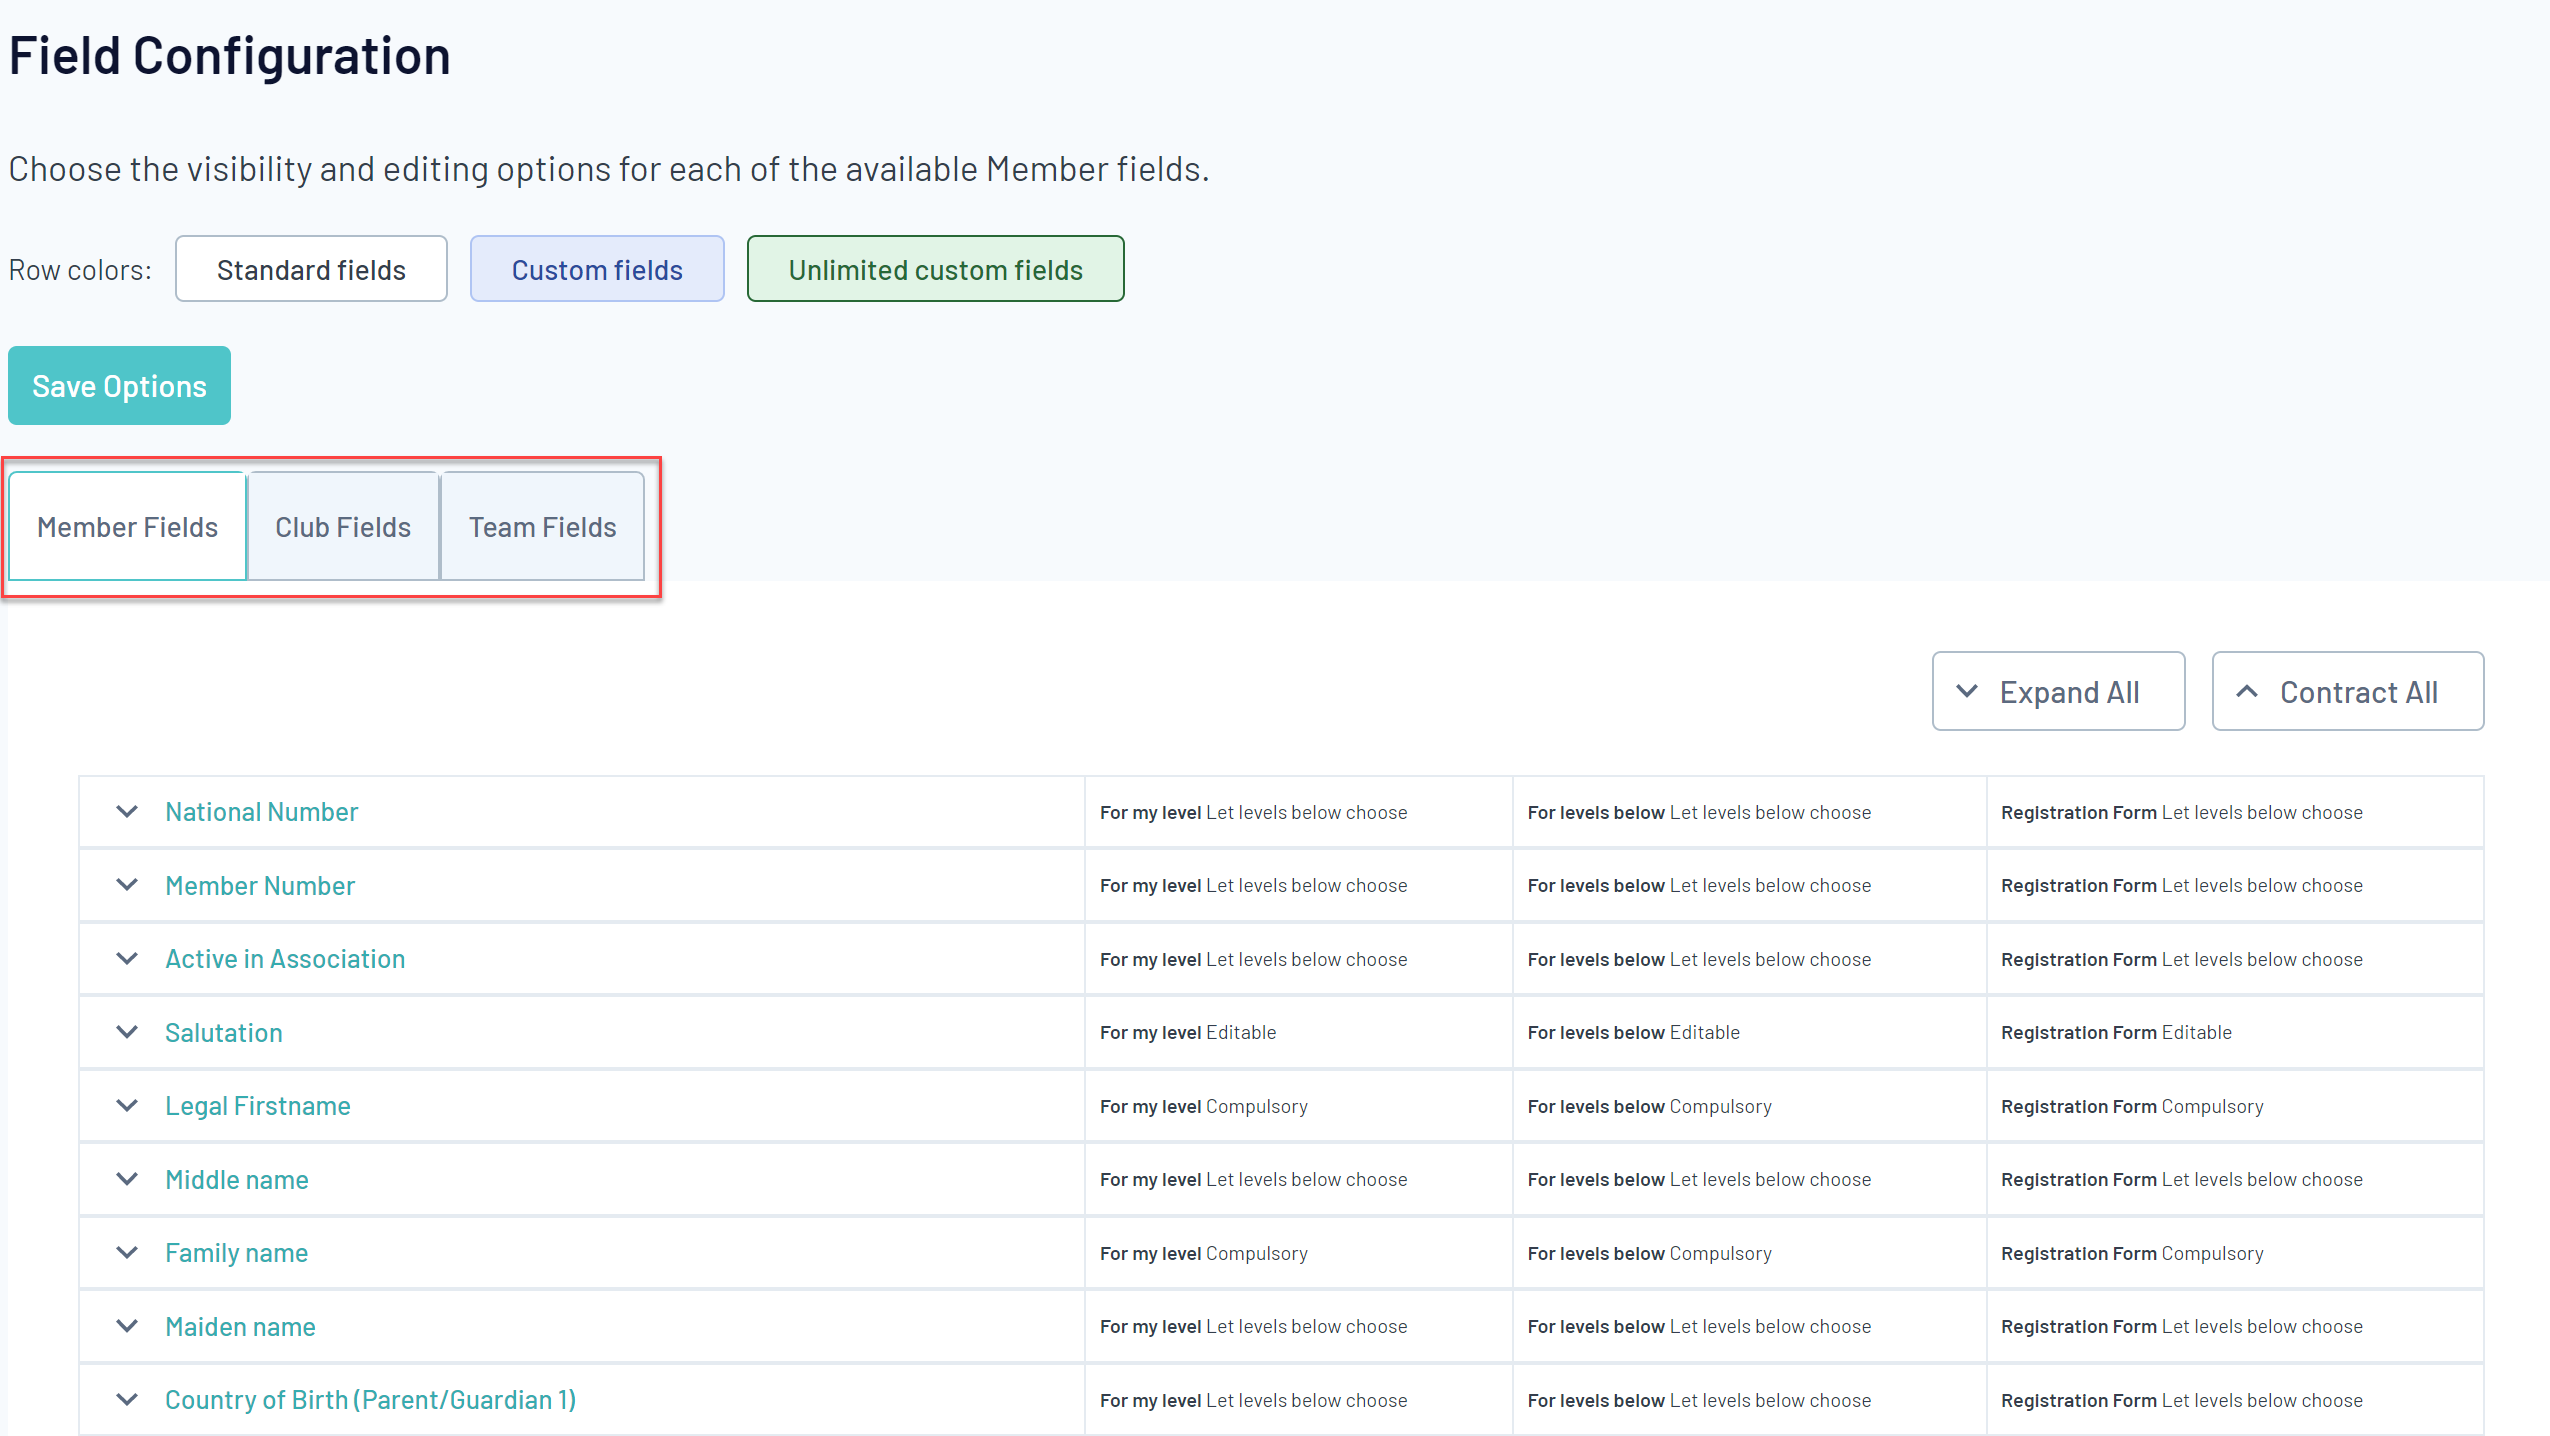Expand the National Number row chevron
The width and height of the screenshot is (2550, 1436).
coord(127,812)
